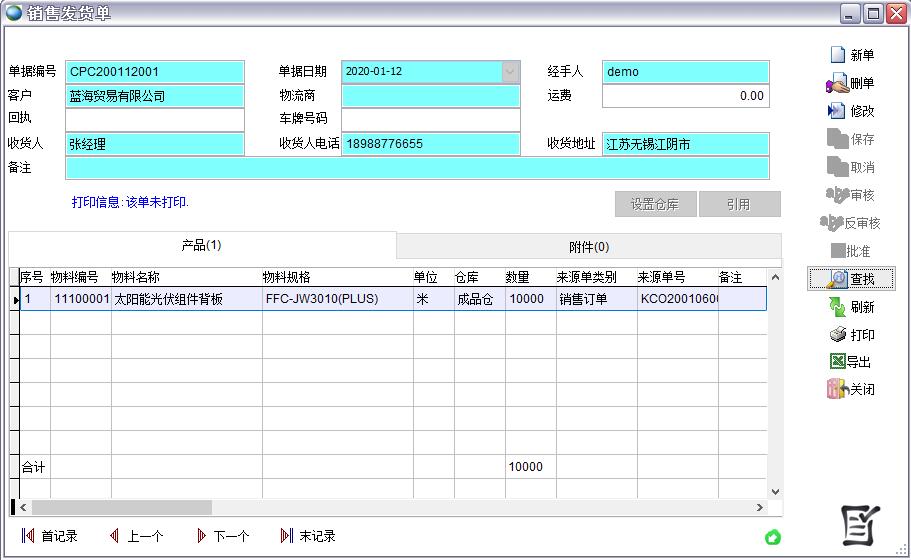Open the 单据日期 date dropdown
This screenshot has height=560, width=911.
tap(510, 72)
